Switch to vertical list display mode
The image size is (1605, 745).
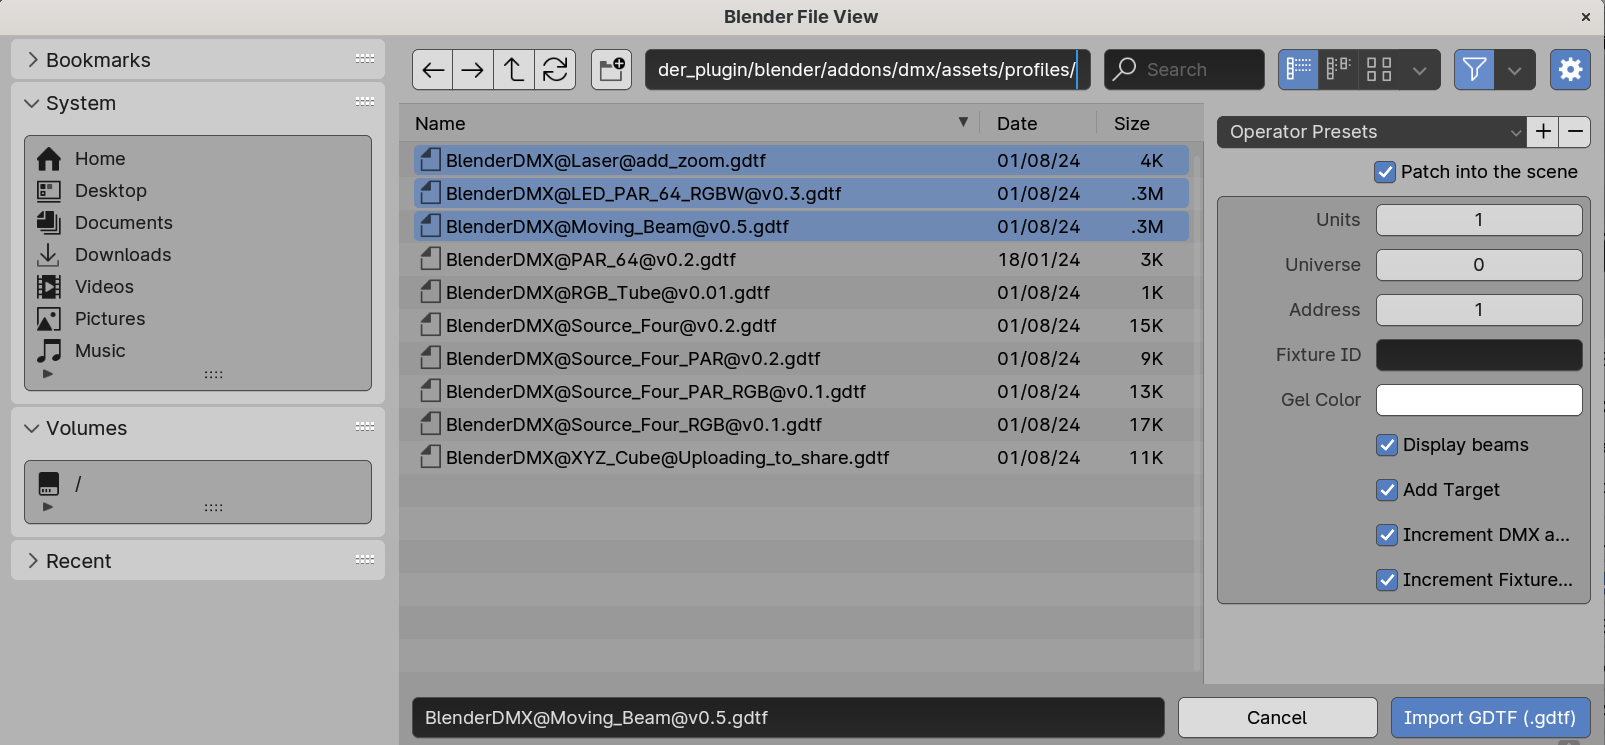coord(1298,70)
